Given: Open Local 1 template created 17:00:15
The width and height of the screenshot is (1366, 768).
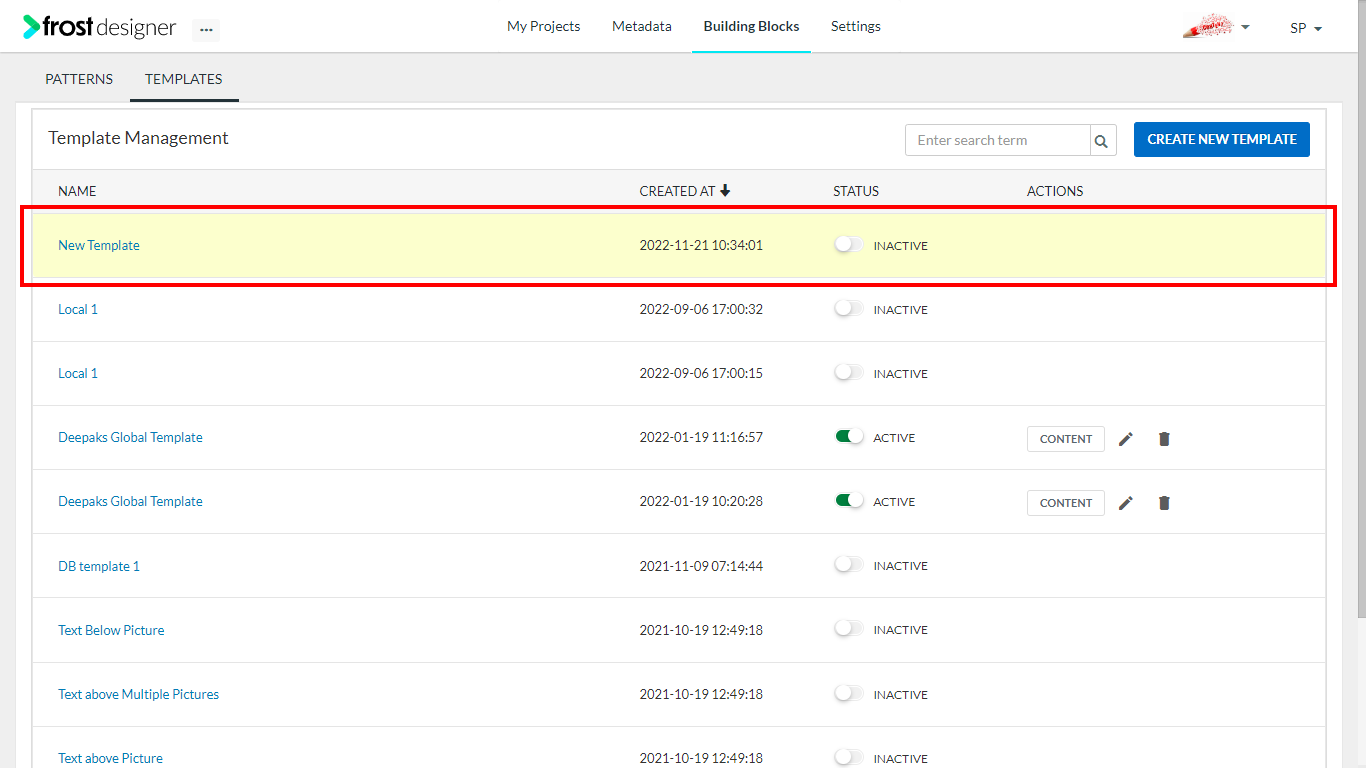Looking at the screenshot, I should pos(78,373).
